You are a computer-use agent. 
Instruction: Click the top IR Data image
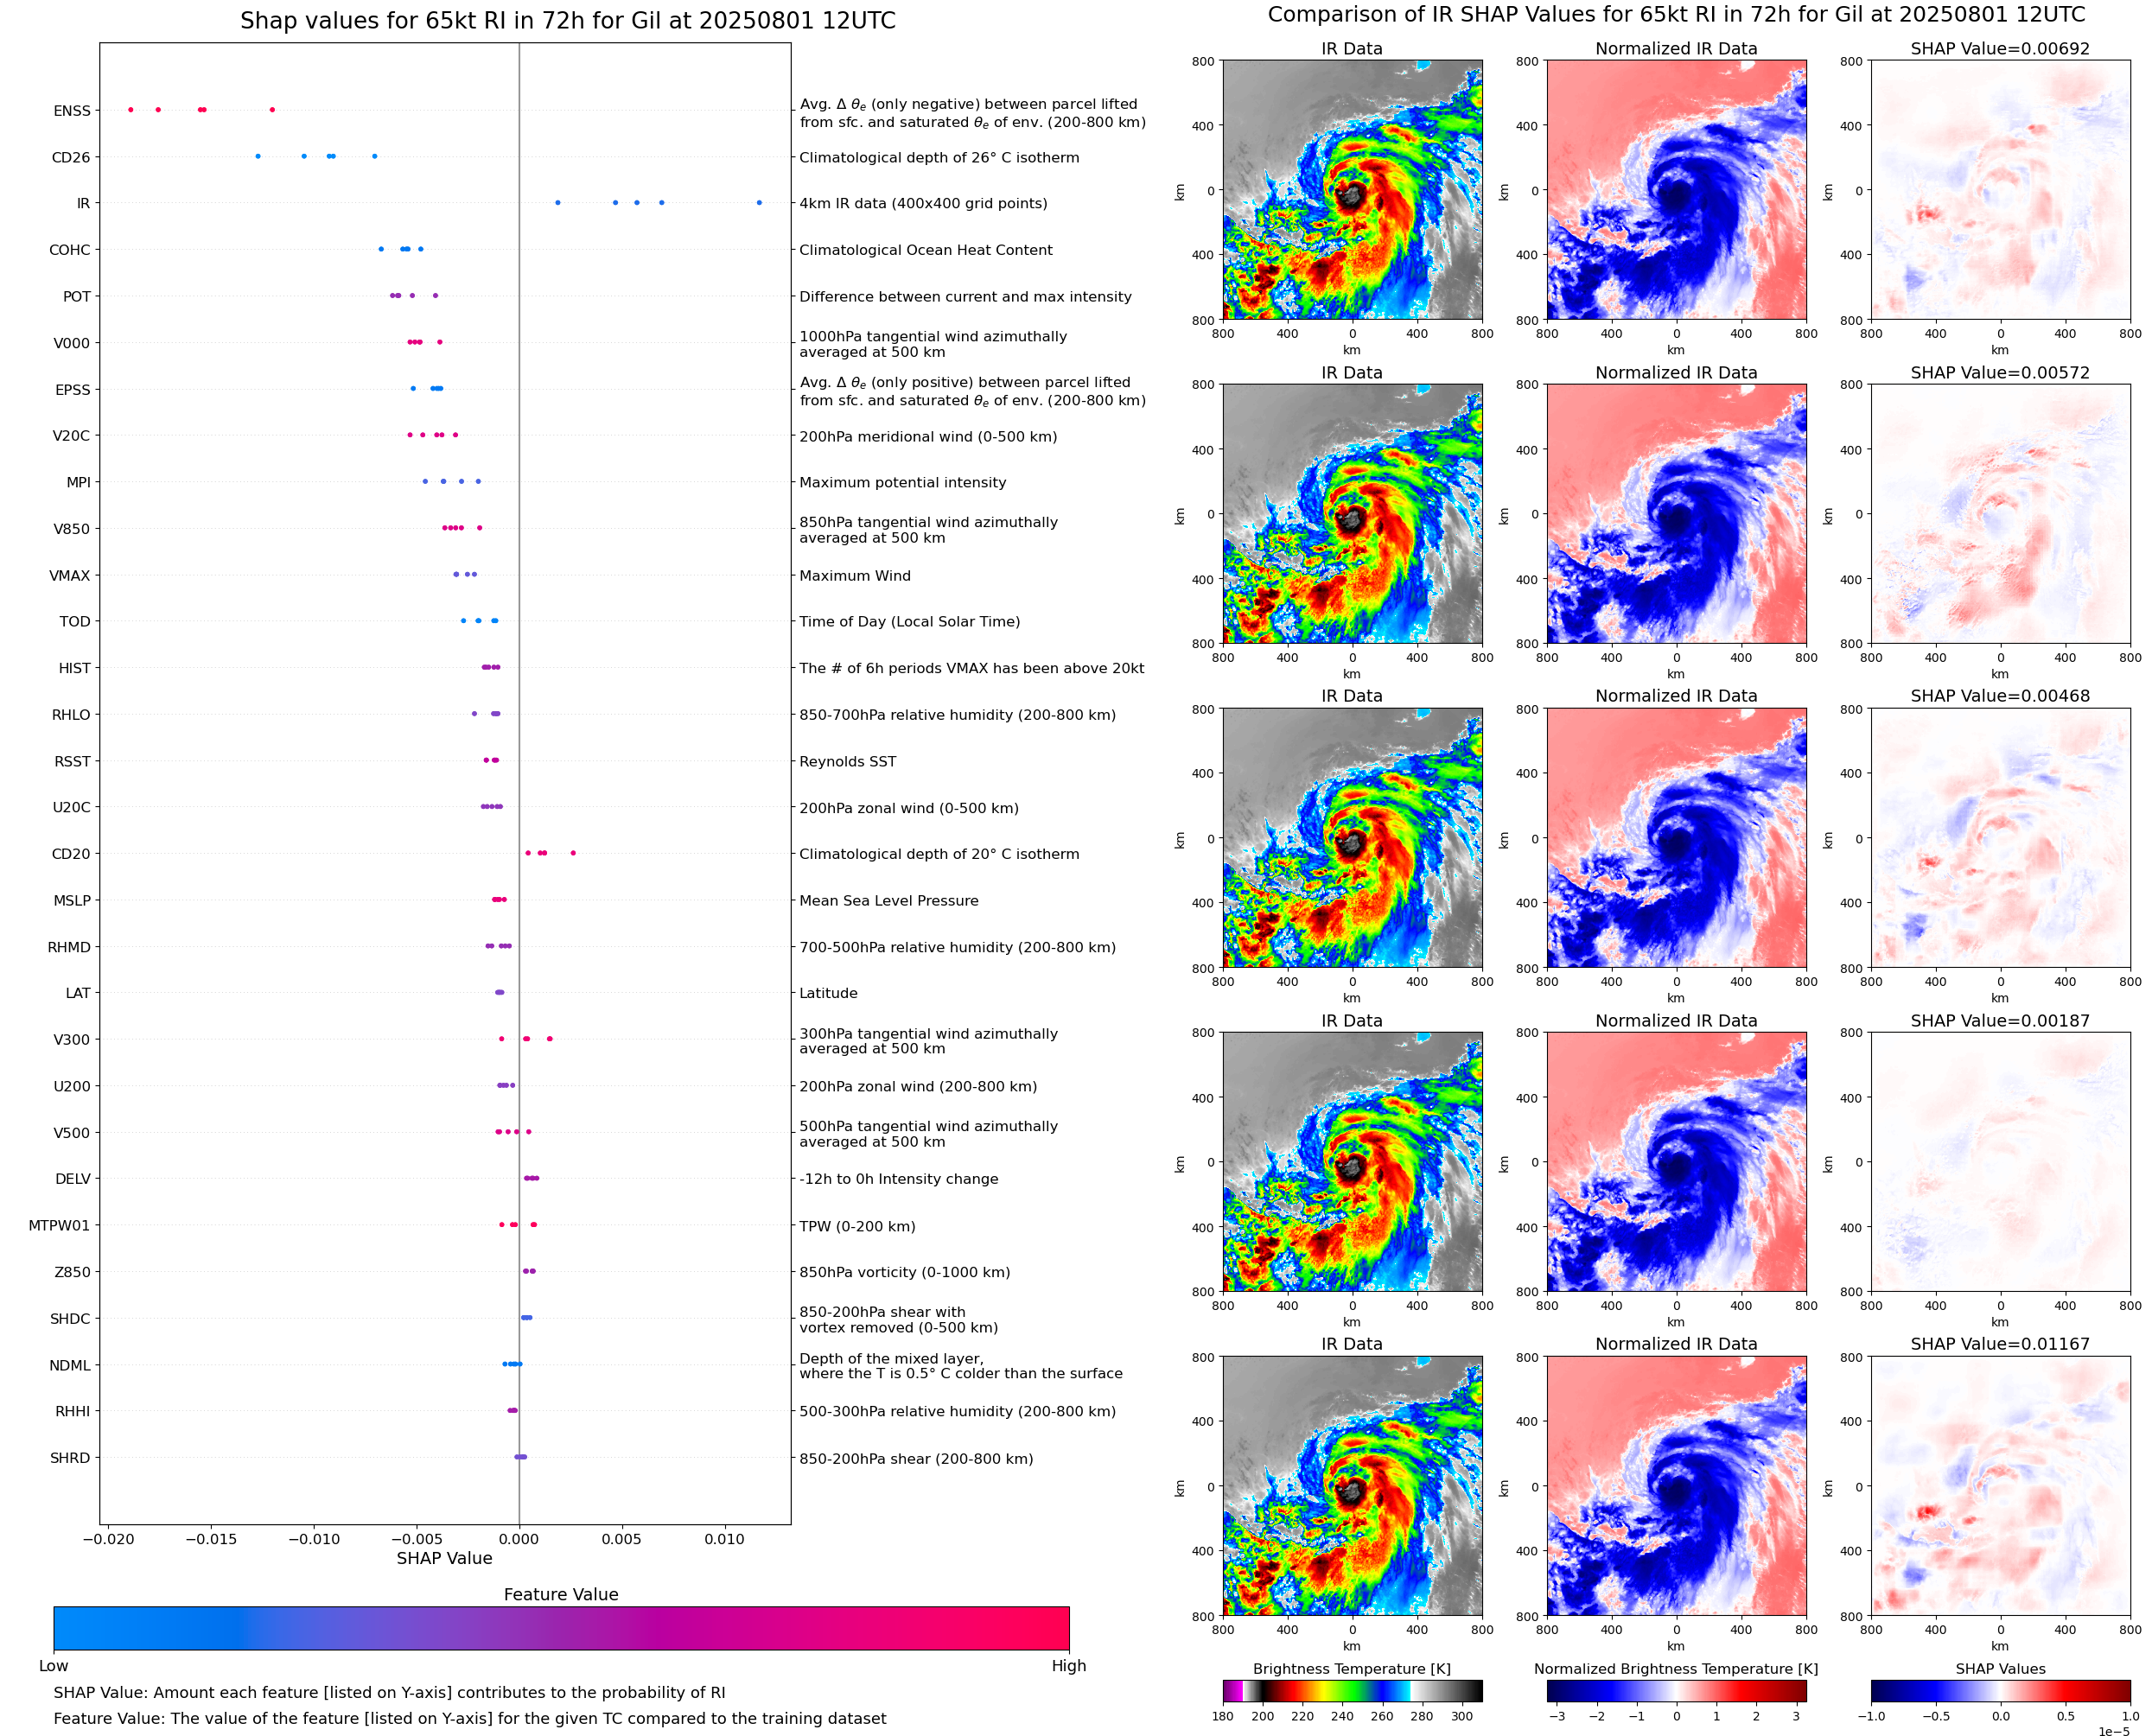click(x=1352, y=190)
